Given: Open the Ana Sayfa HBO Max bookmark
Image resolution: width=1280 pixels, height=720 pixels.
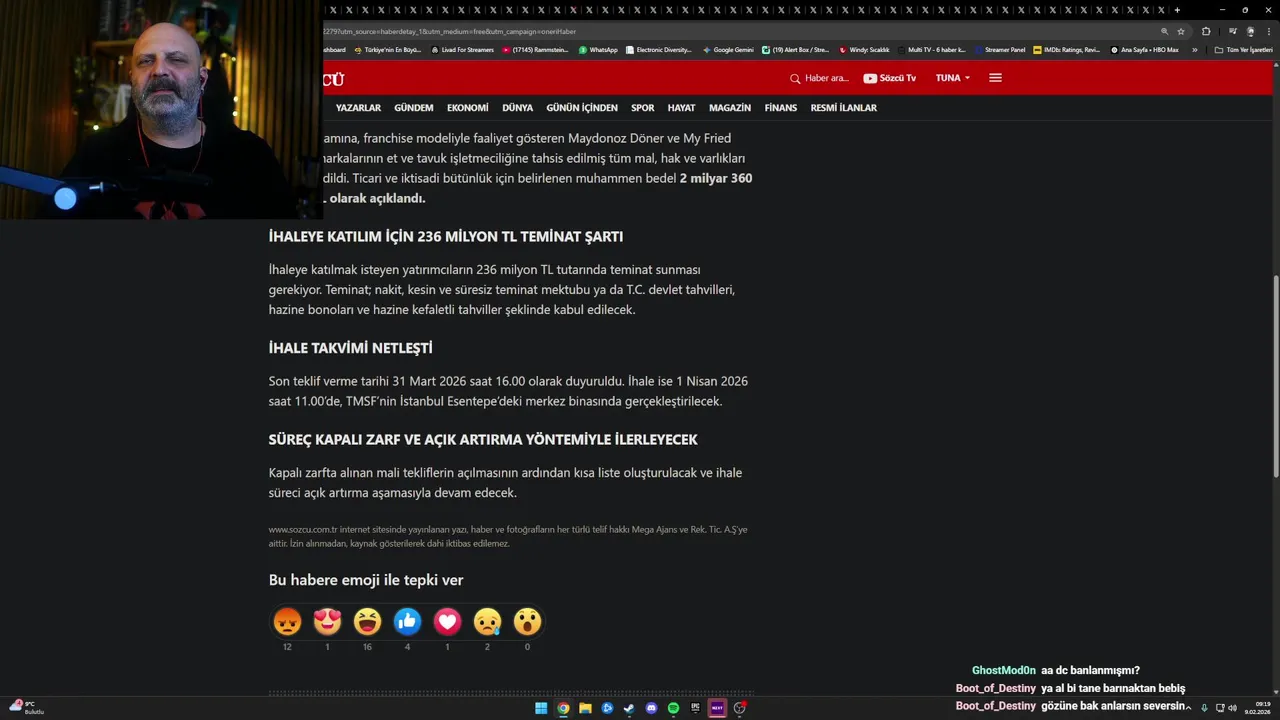Looking at the screenshot, I should [1144, 49].
